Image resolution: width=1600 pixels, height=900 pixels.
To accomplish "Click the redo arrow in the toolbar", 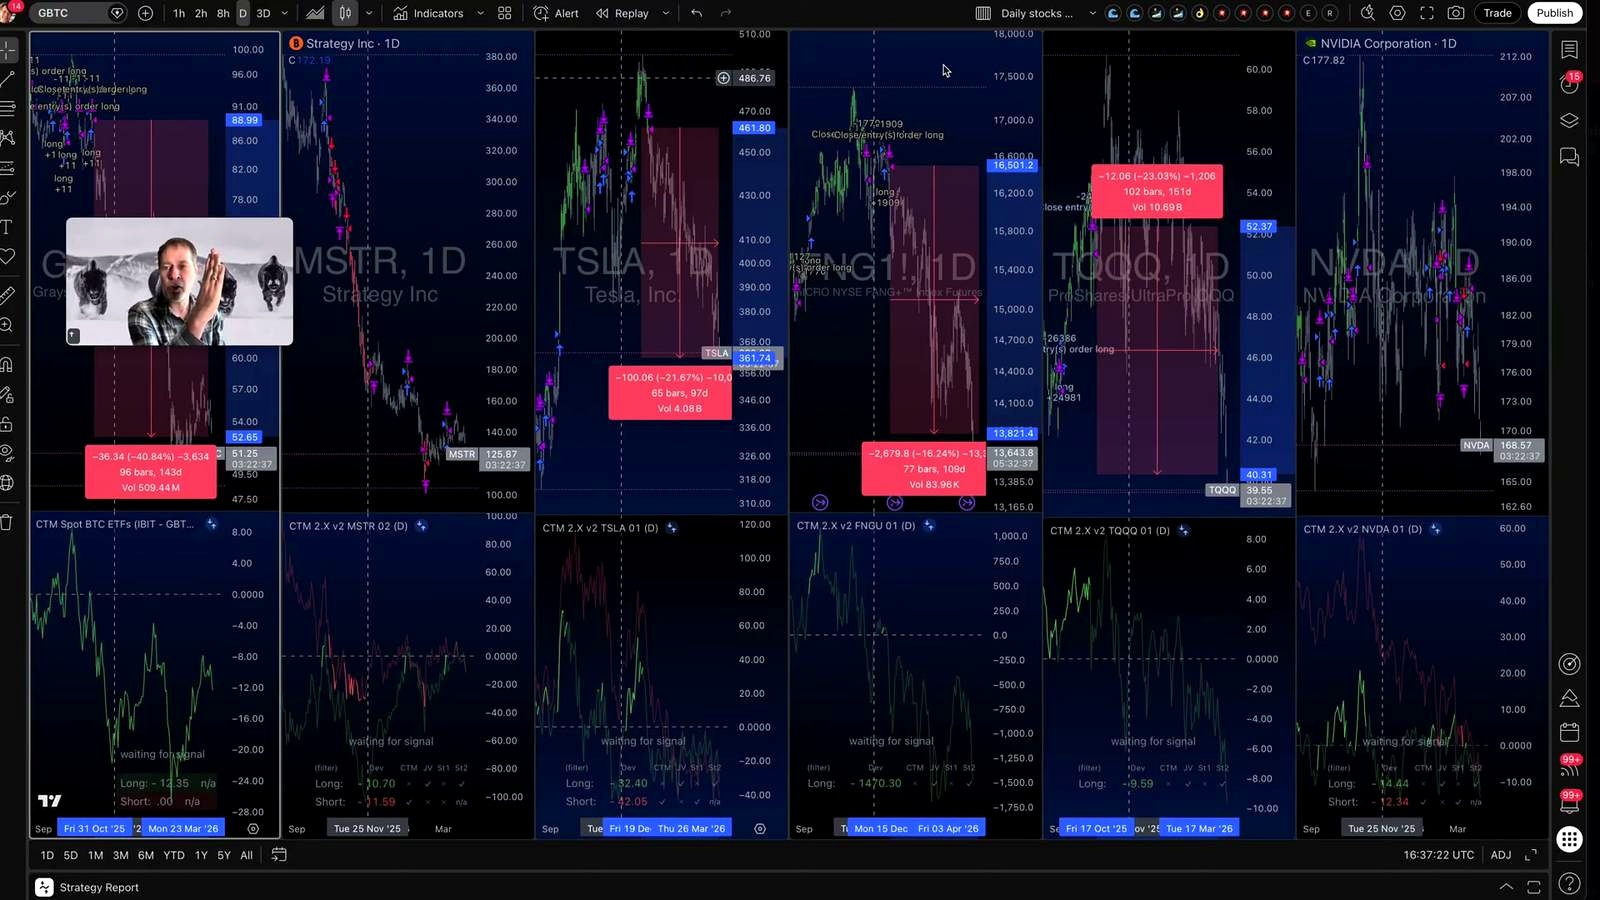I will 726,13.
